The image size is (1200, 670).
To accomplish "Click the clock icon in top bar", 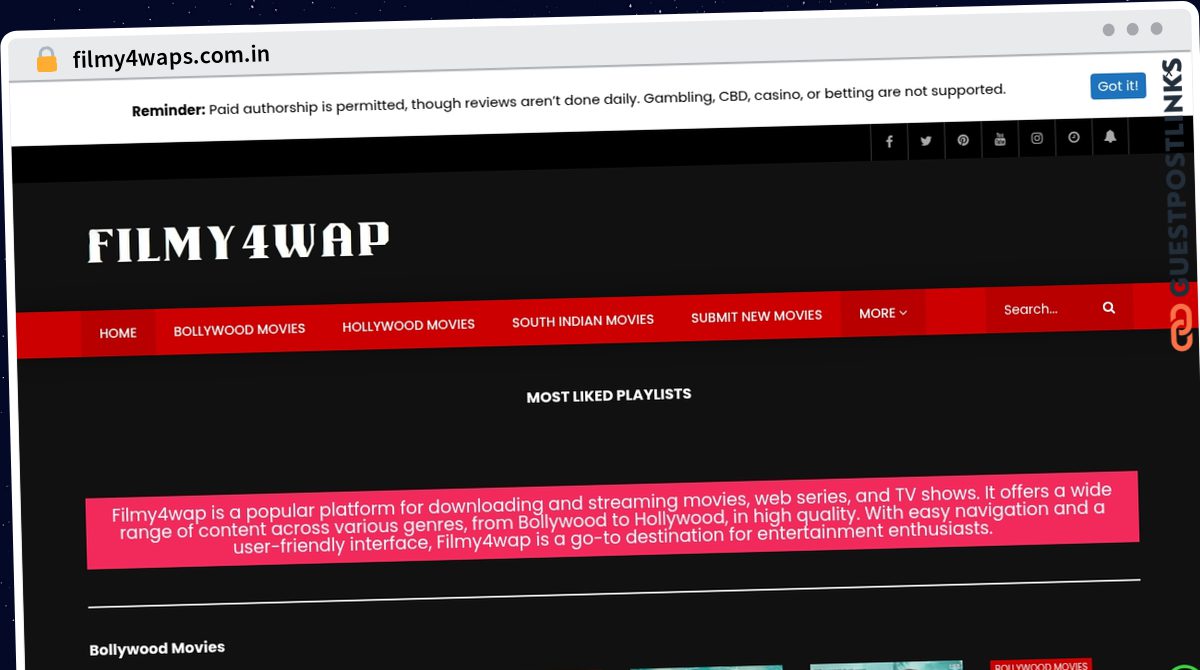I will pos(1074,137).
